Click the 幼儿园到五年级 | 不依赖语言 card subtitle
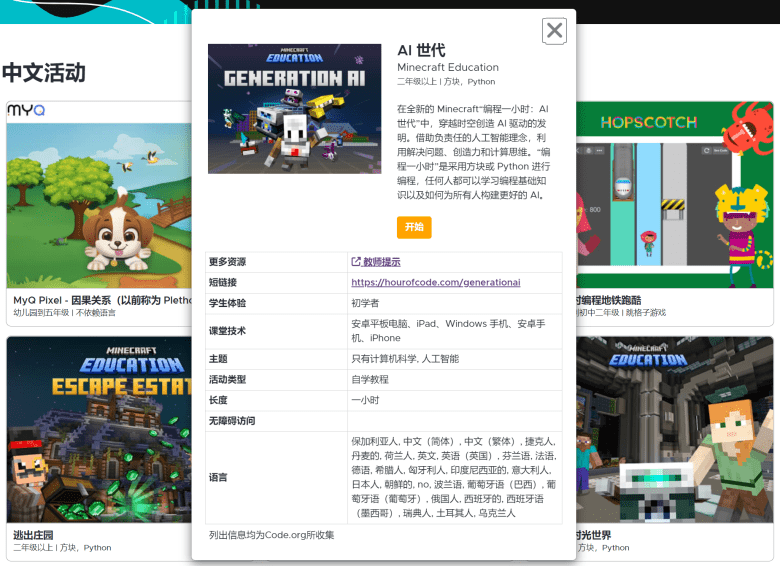 [x=64, y=312]
